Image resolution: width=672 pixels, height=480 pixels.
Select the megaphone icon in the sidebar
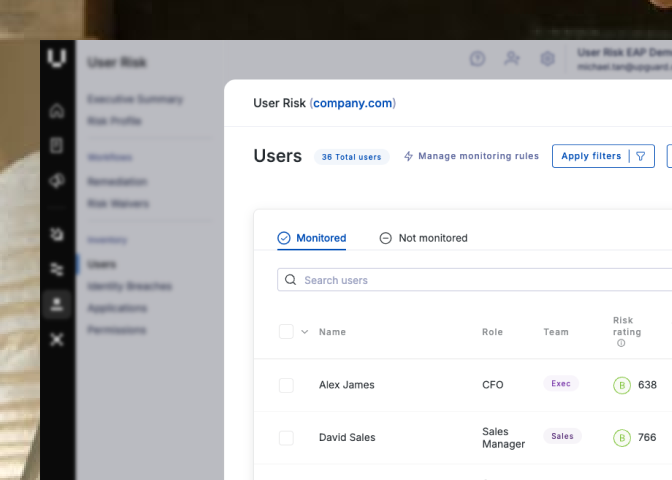57,181
